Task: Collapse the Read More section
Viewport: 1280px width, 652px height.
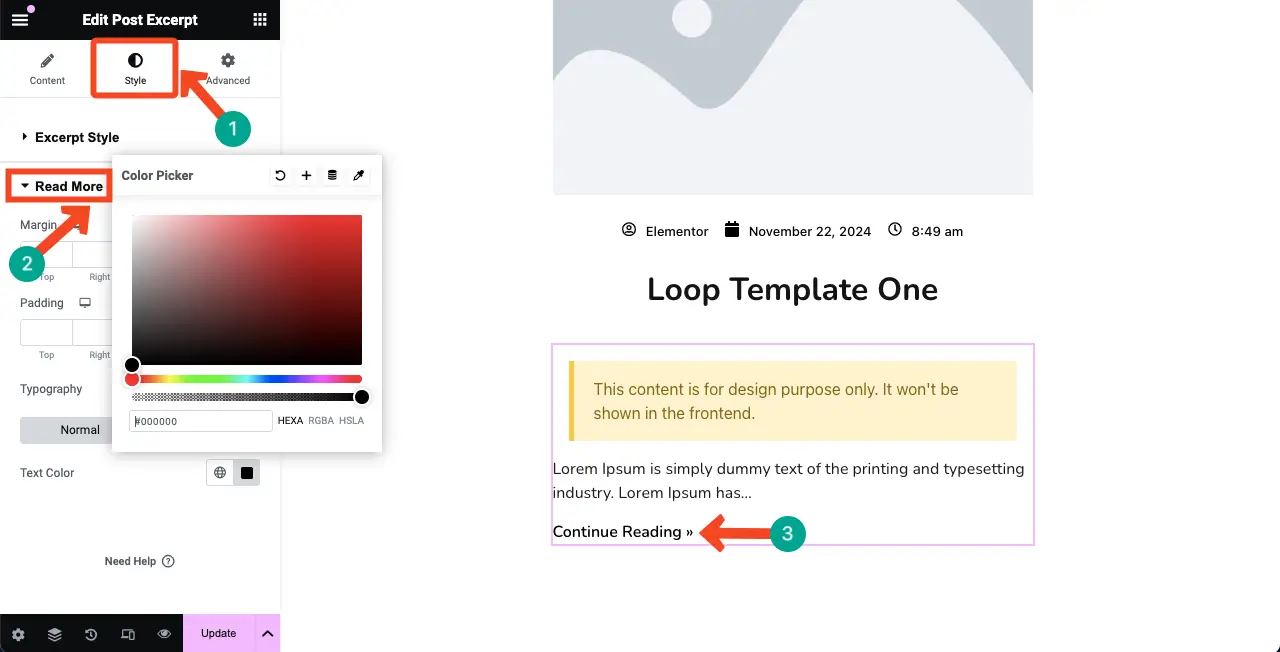Action: (68, 186)
